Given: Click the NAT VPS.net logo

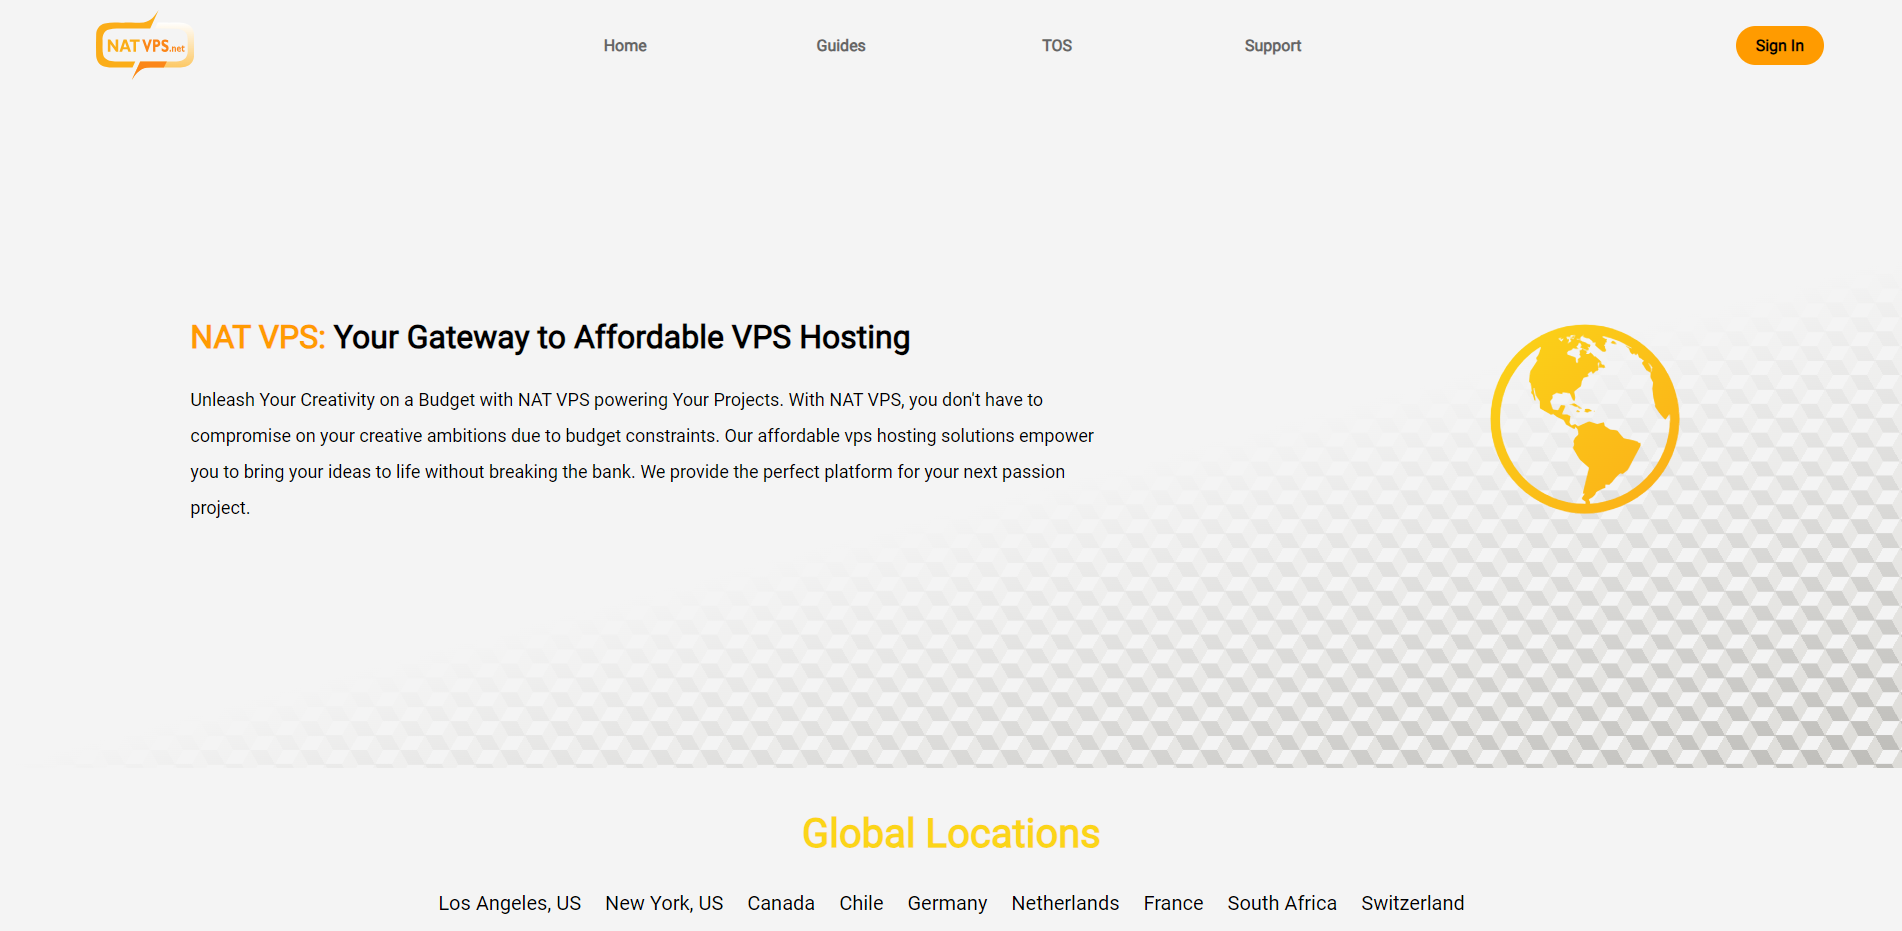Looking at the screenshot, I should click(145, 45).
